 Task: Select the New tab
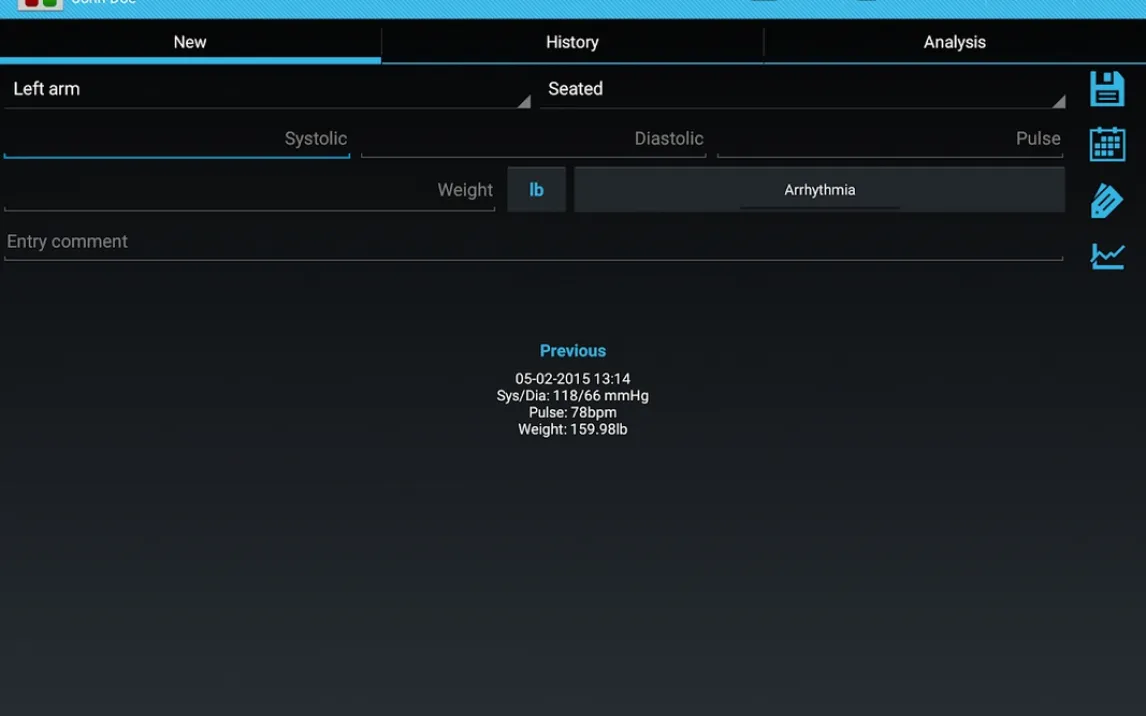click(190, 42)
